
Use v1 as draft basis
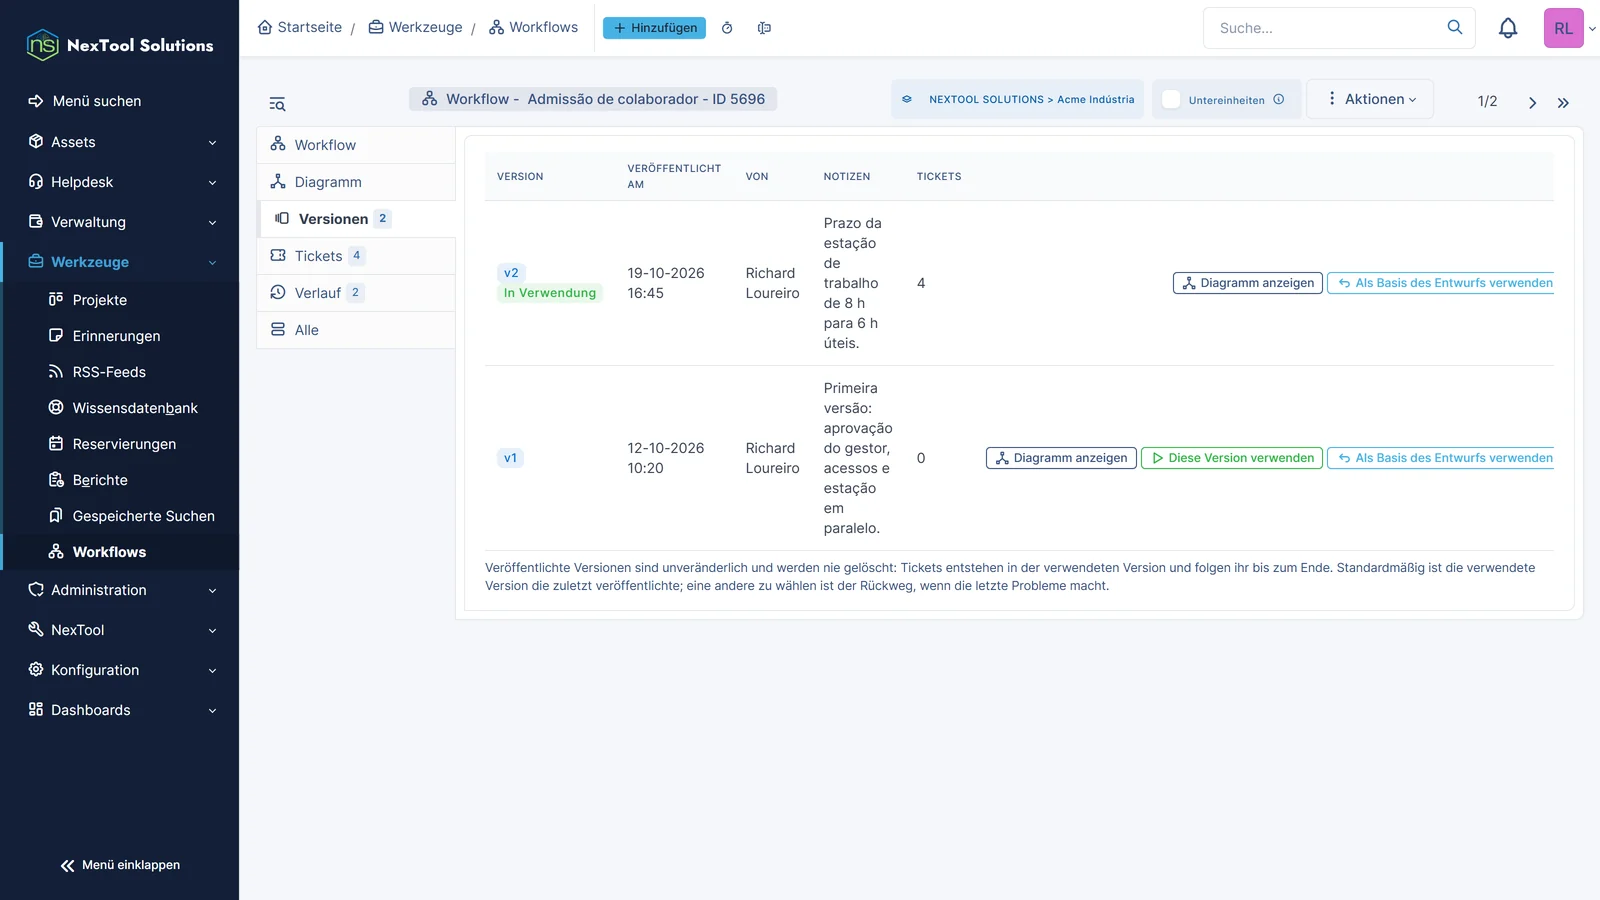pyautogui.click(x=1441, y=458)
